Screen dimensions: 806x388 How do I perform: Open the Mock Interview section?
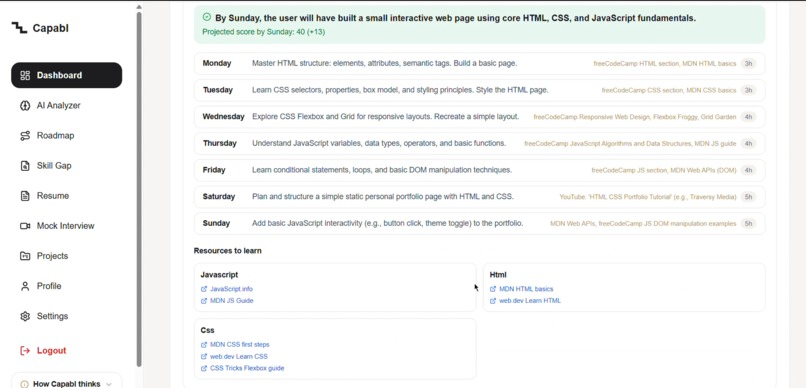click(x=66, y=226)
